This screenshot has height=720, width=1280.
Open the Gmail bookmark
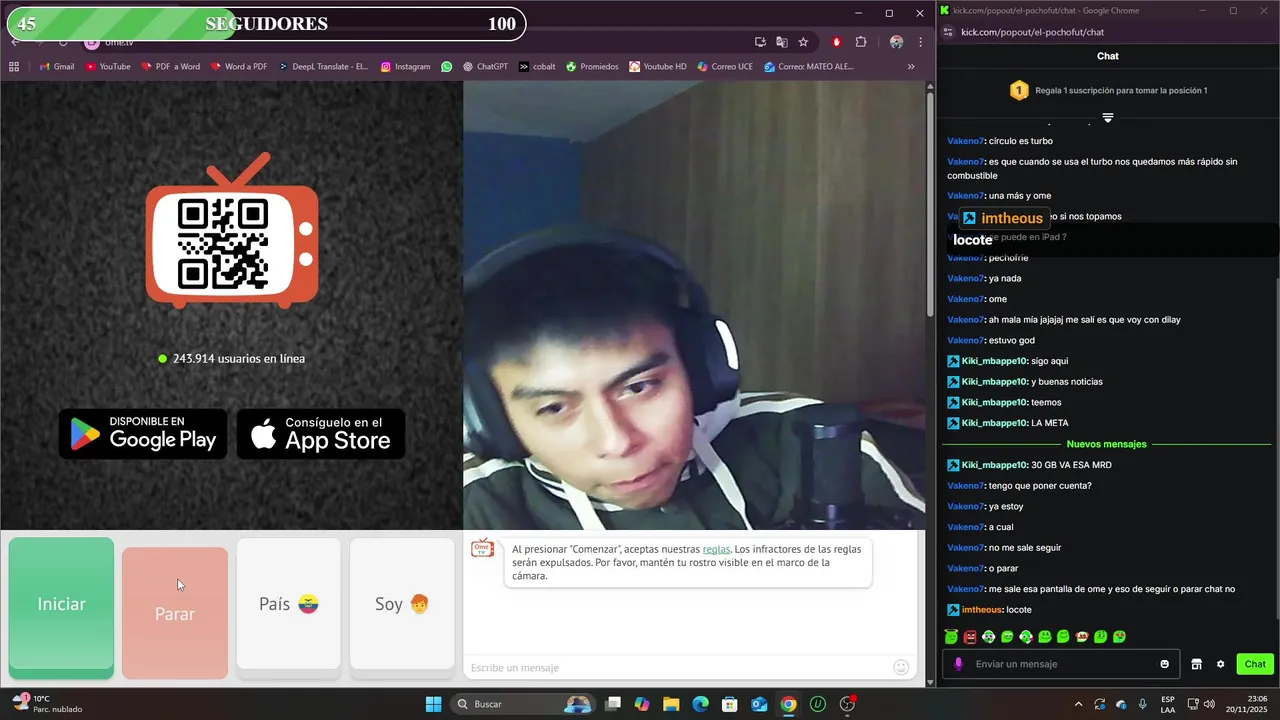tap(57, 67)
